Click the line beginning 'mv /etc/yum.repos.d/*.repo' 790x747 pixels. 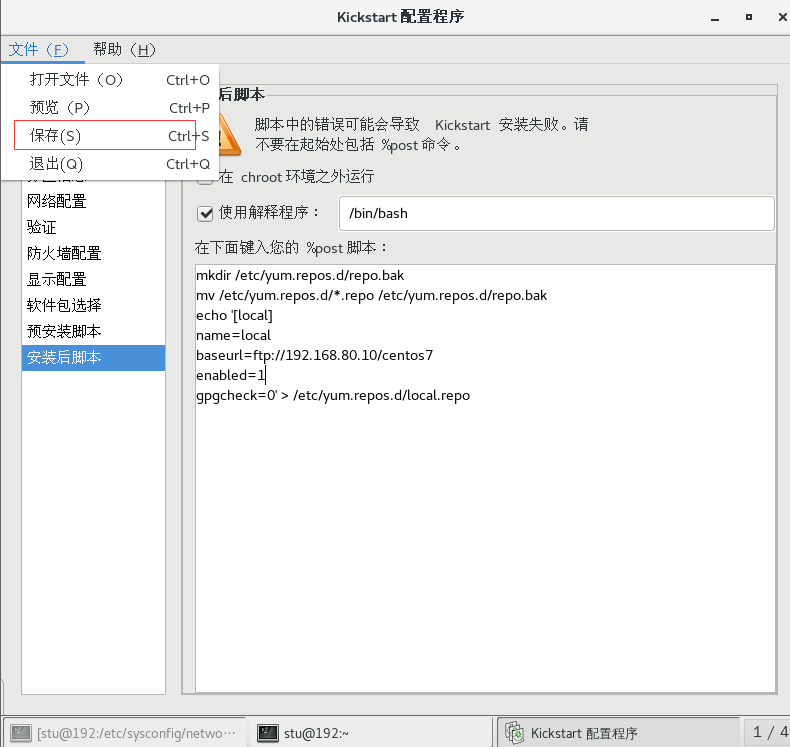click(x=371, y=296)
